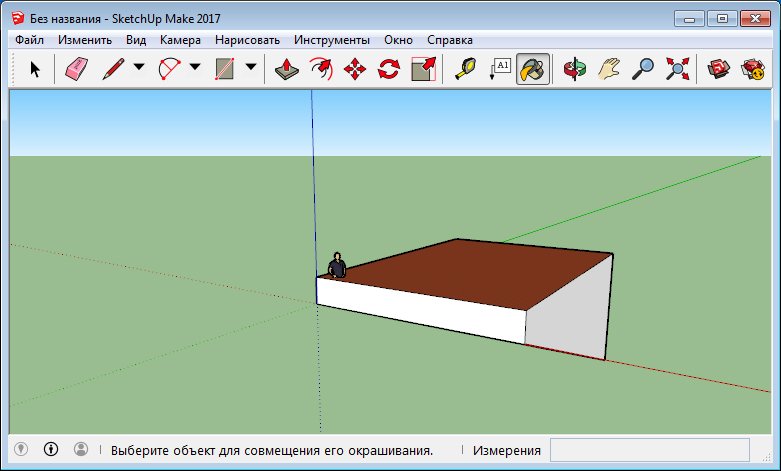Screen dimensions: 781x471
Task: Select the Move tool with red arrows
Action: (354, 68)
